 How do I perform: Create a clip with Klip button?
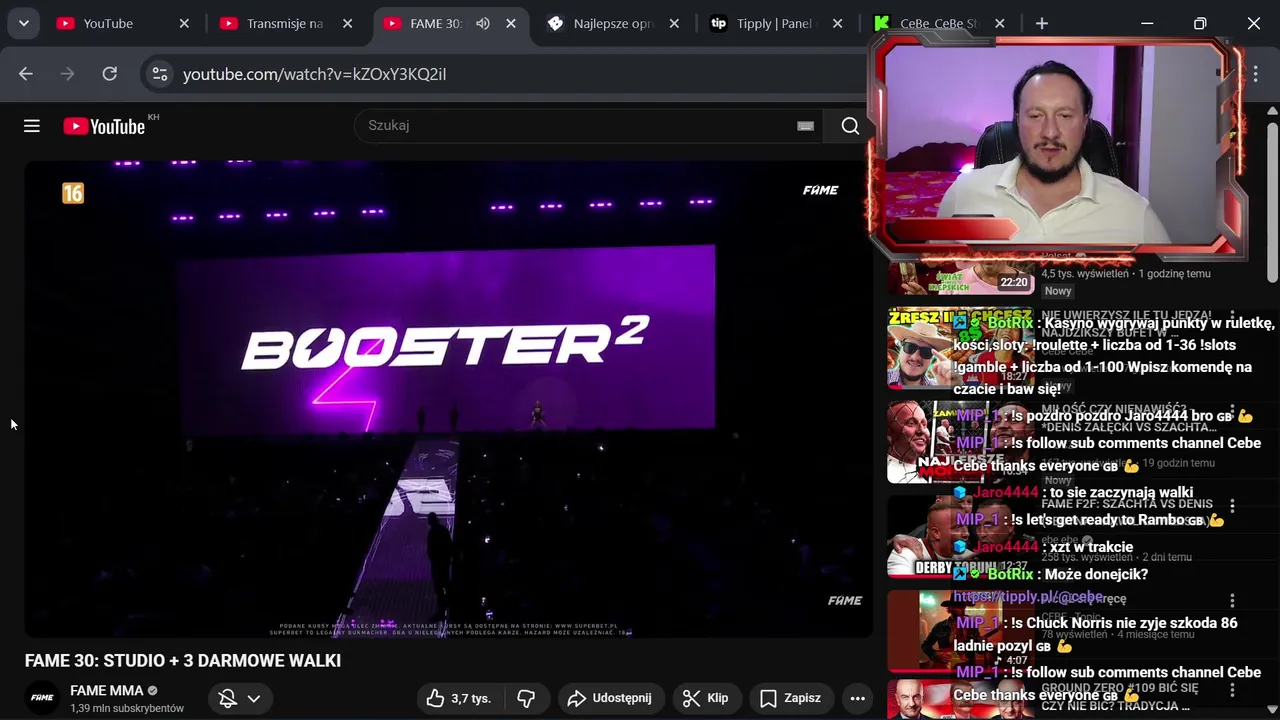(x=706, y=698)
